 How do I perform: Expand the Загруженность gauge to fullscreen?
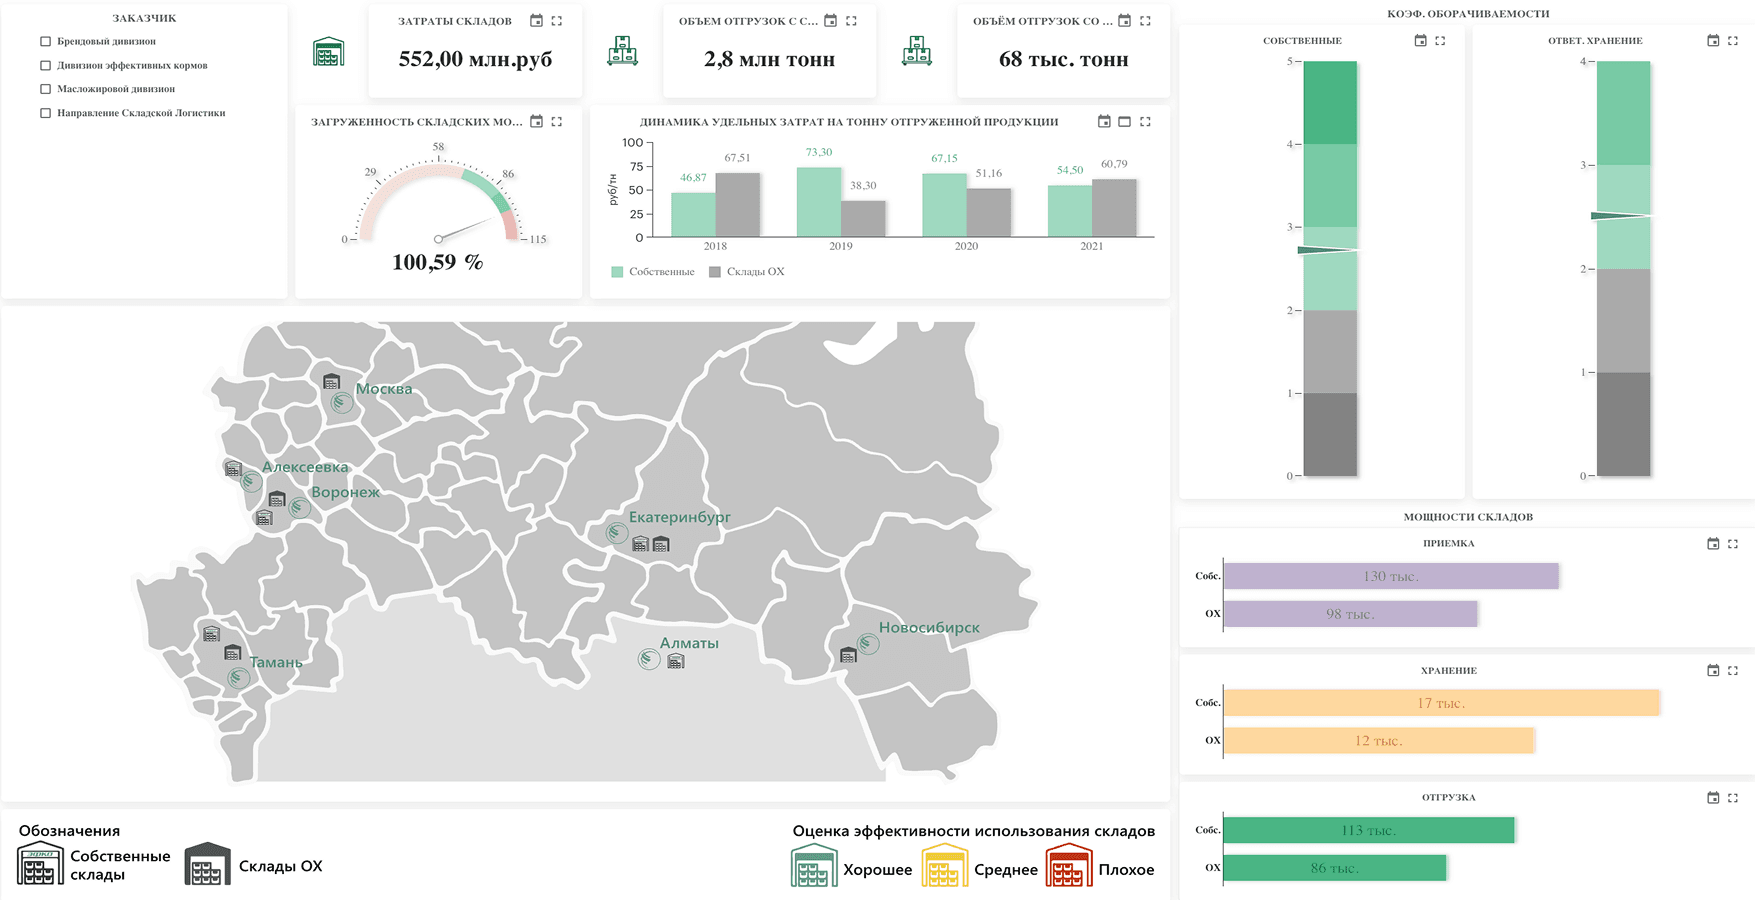pos(557,122)
